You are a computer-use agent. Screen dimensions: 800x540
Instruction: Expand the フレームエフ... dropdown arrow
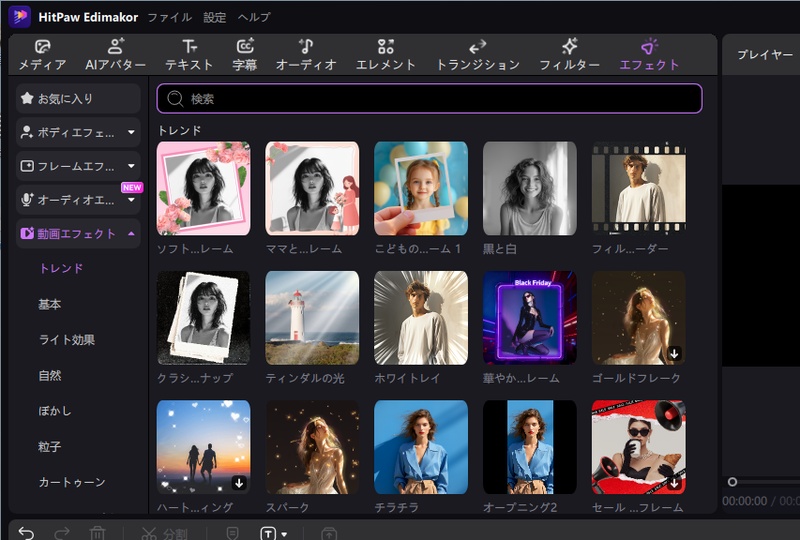coord(131,166)
